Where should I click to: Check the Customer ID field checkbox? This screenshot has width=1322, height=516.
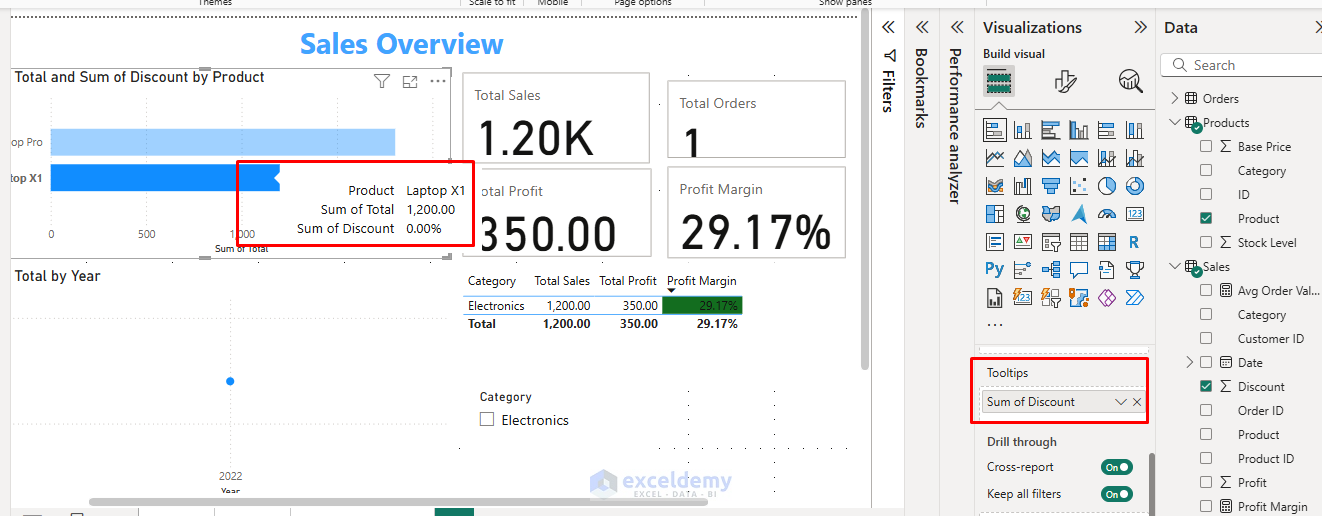click(1206, 339)
